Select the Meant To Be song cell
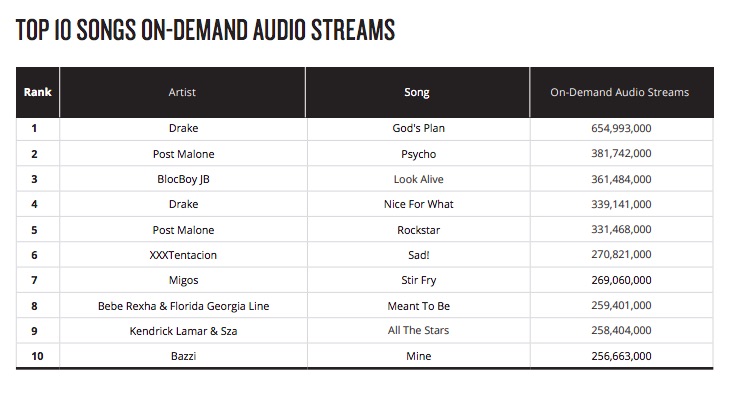This screenshot has height=394, width=731. tap(418, 306)
